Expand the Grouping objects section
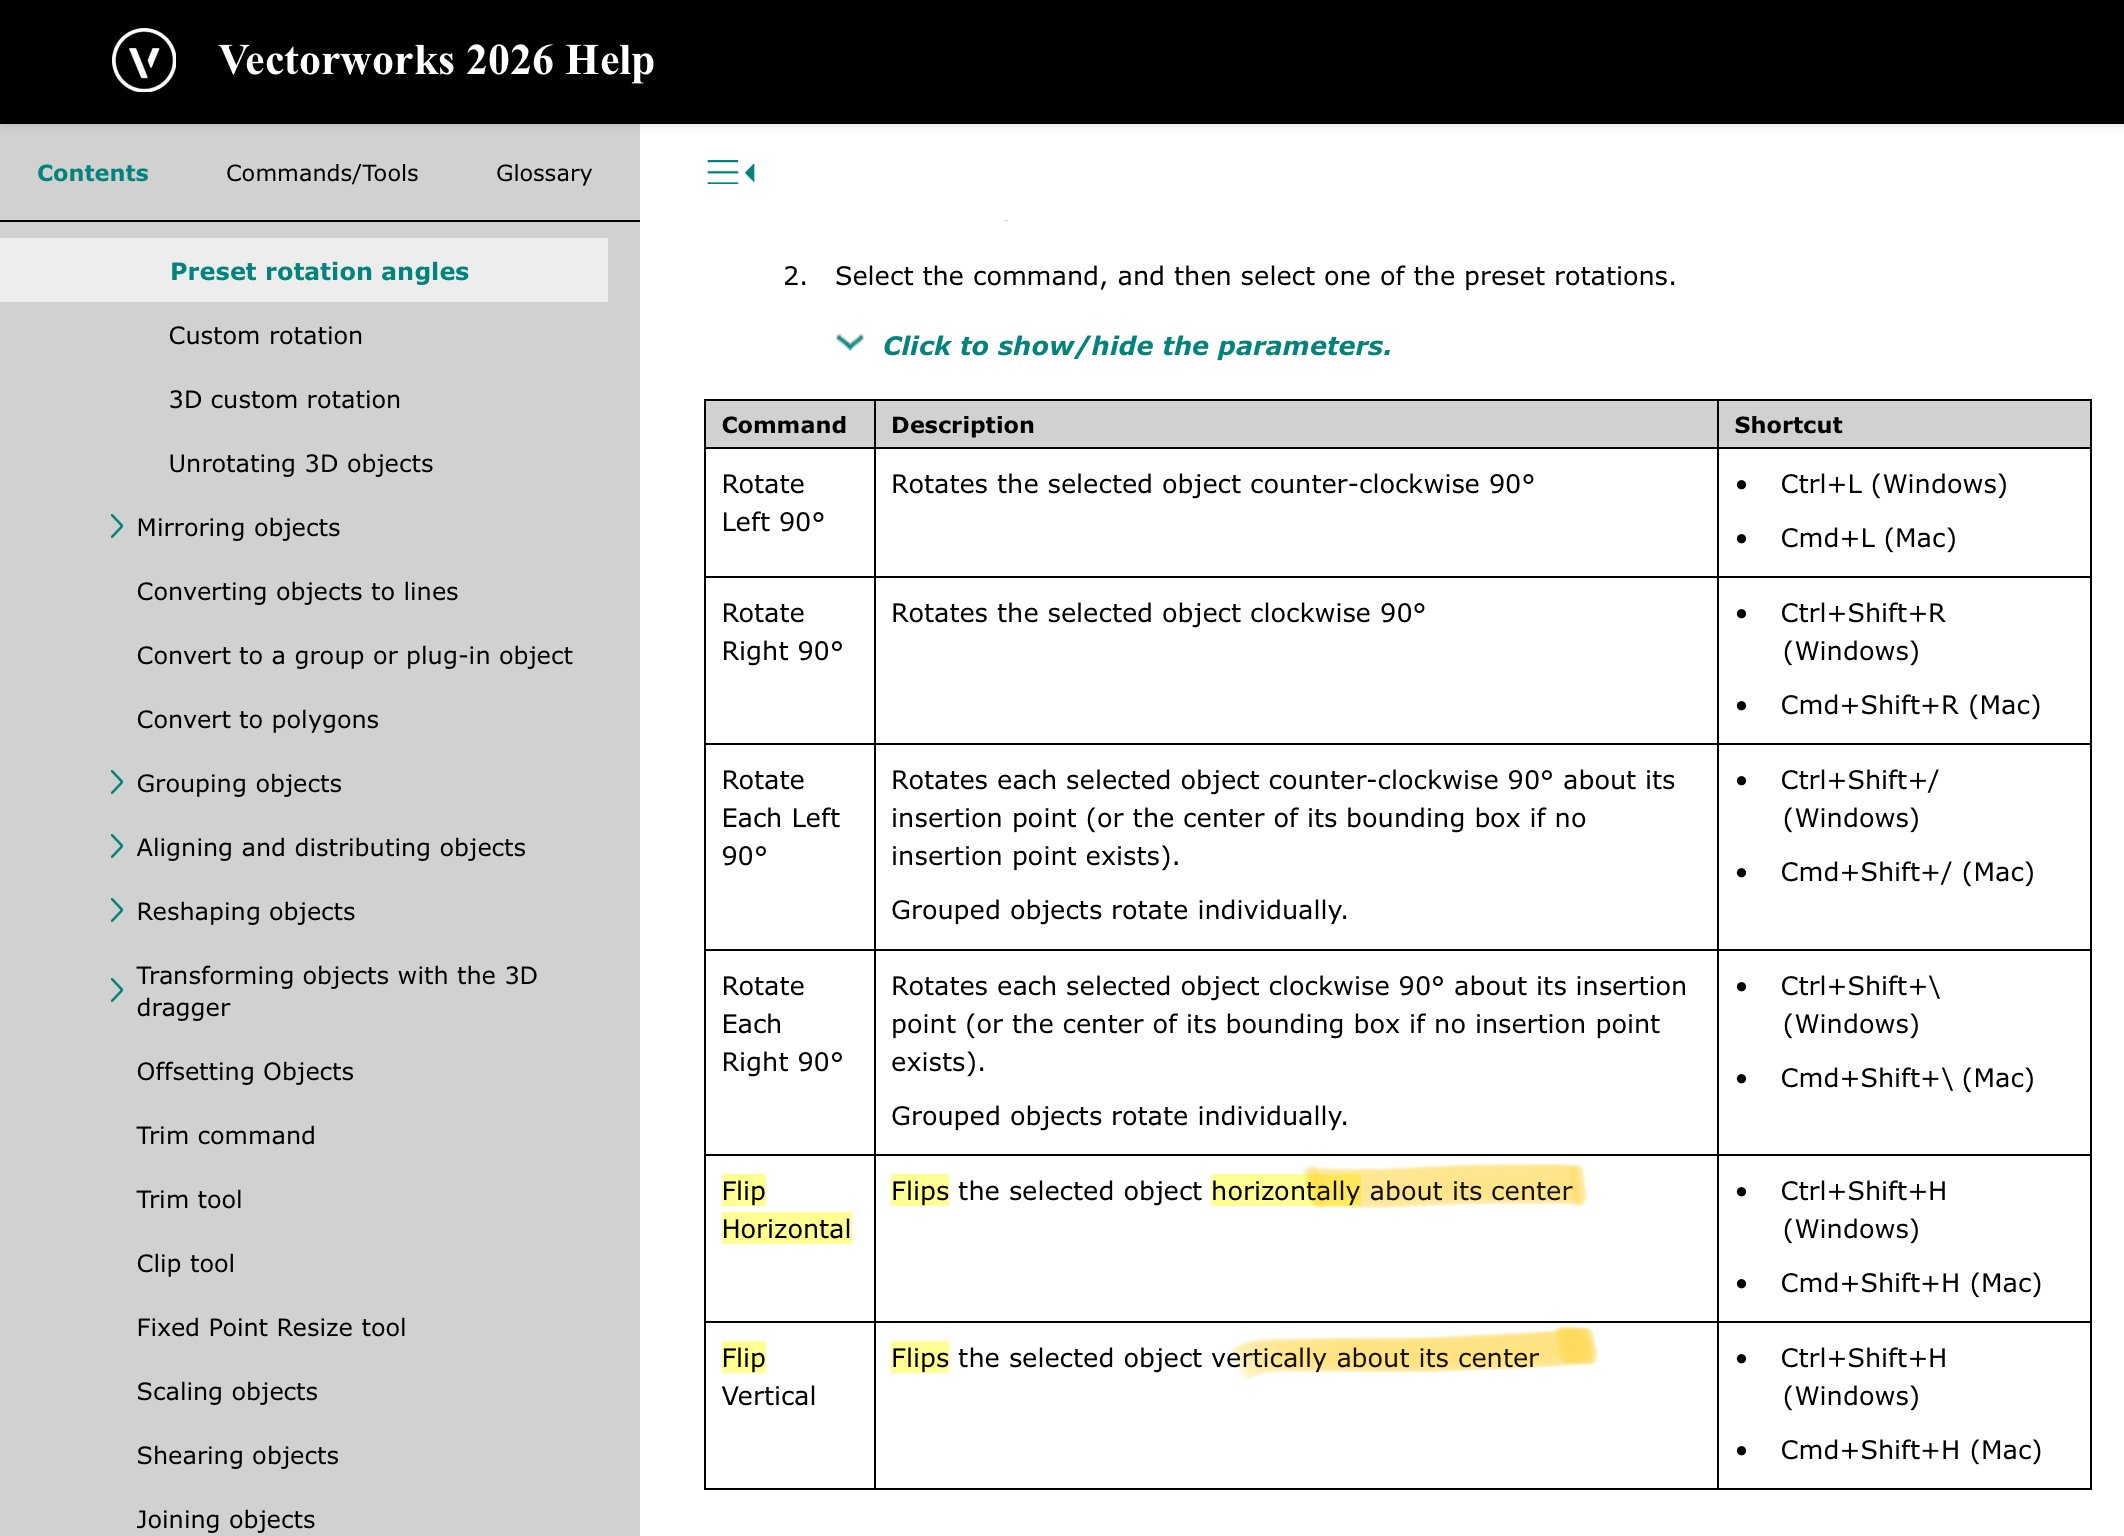 117,783
